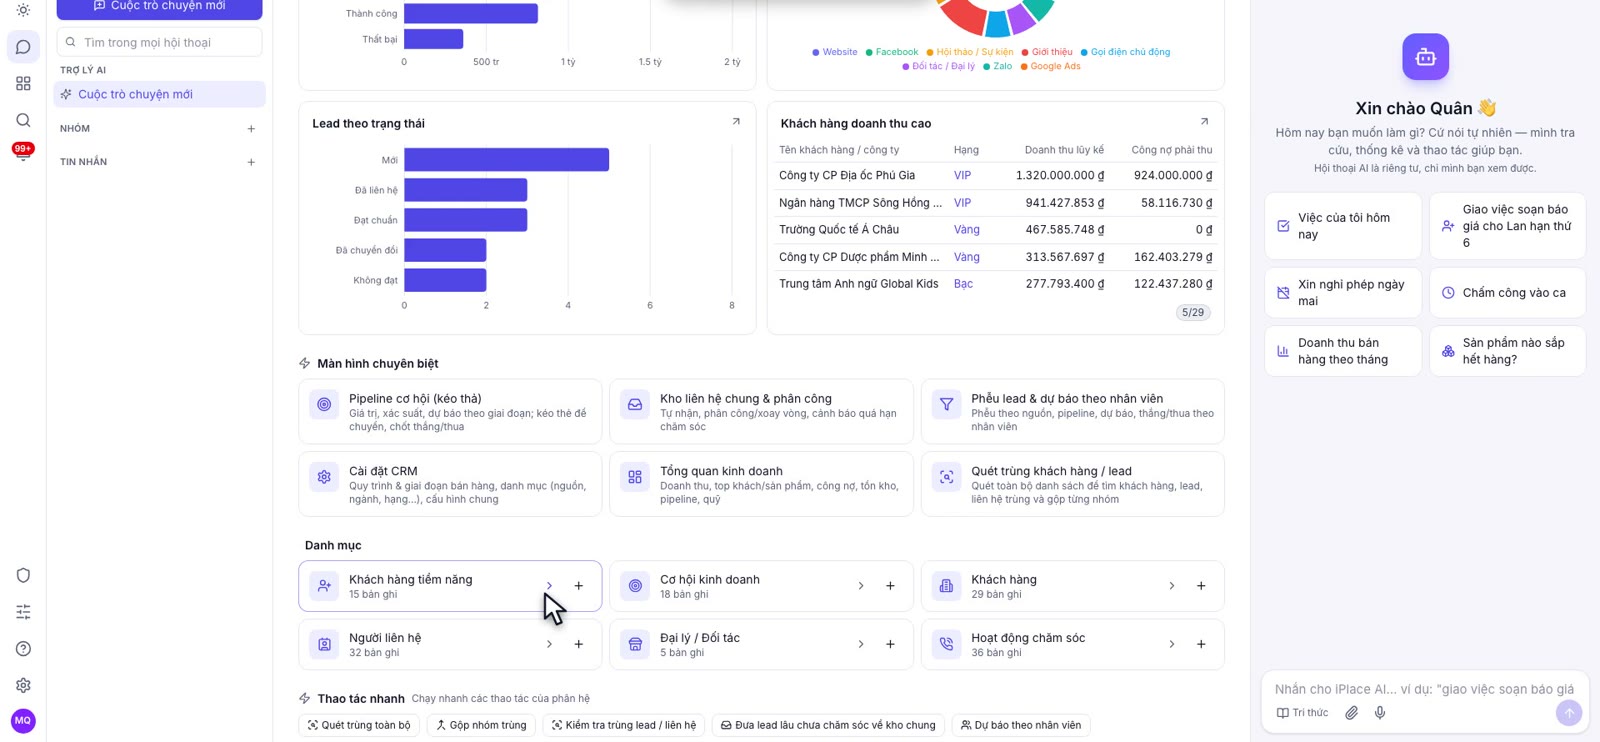Image resolution: width=1600 pixels, height=742 pixels.
Task: Open Cài đặt CRM screen card
Action: click(450, 484)
